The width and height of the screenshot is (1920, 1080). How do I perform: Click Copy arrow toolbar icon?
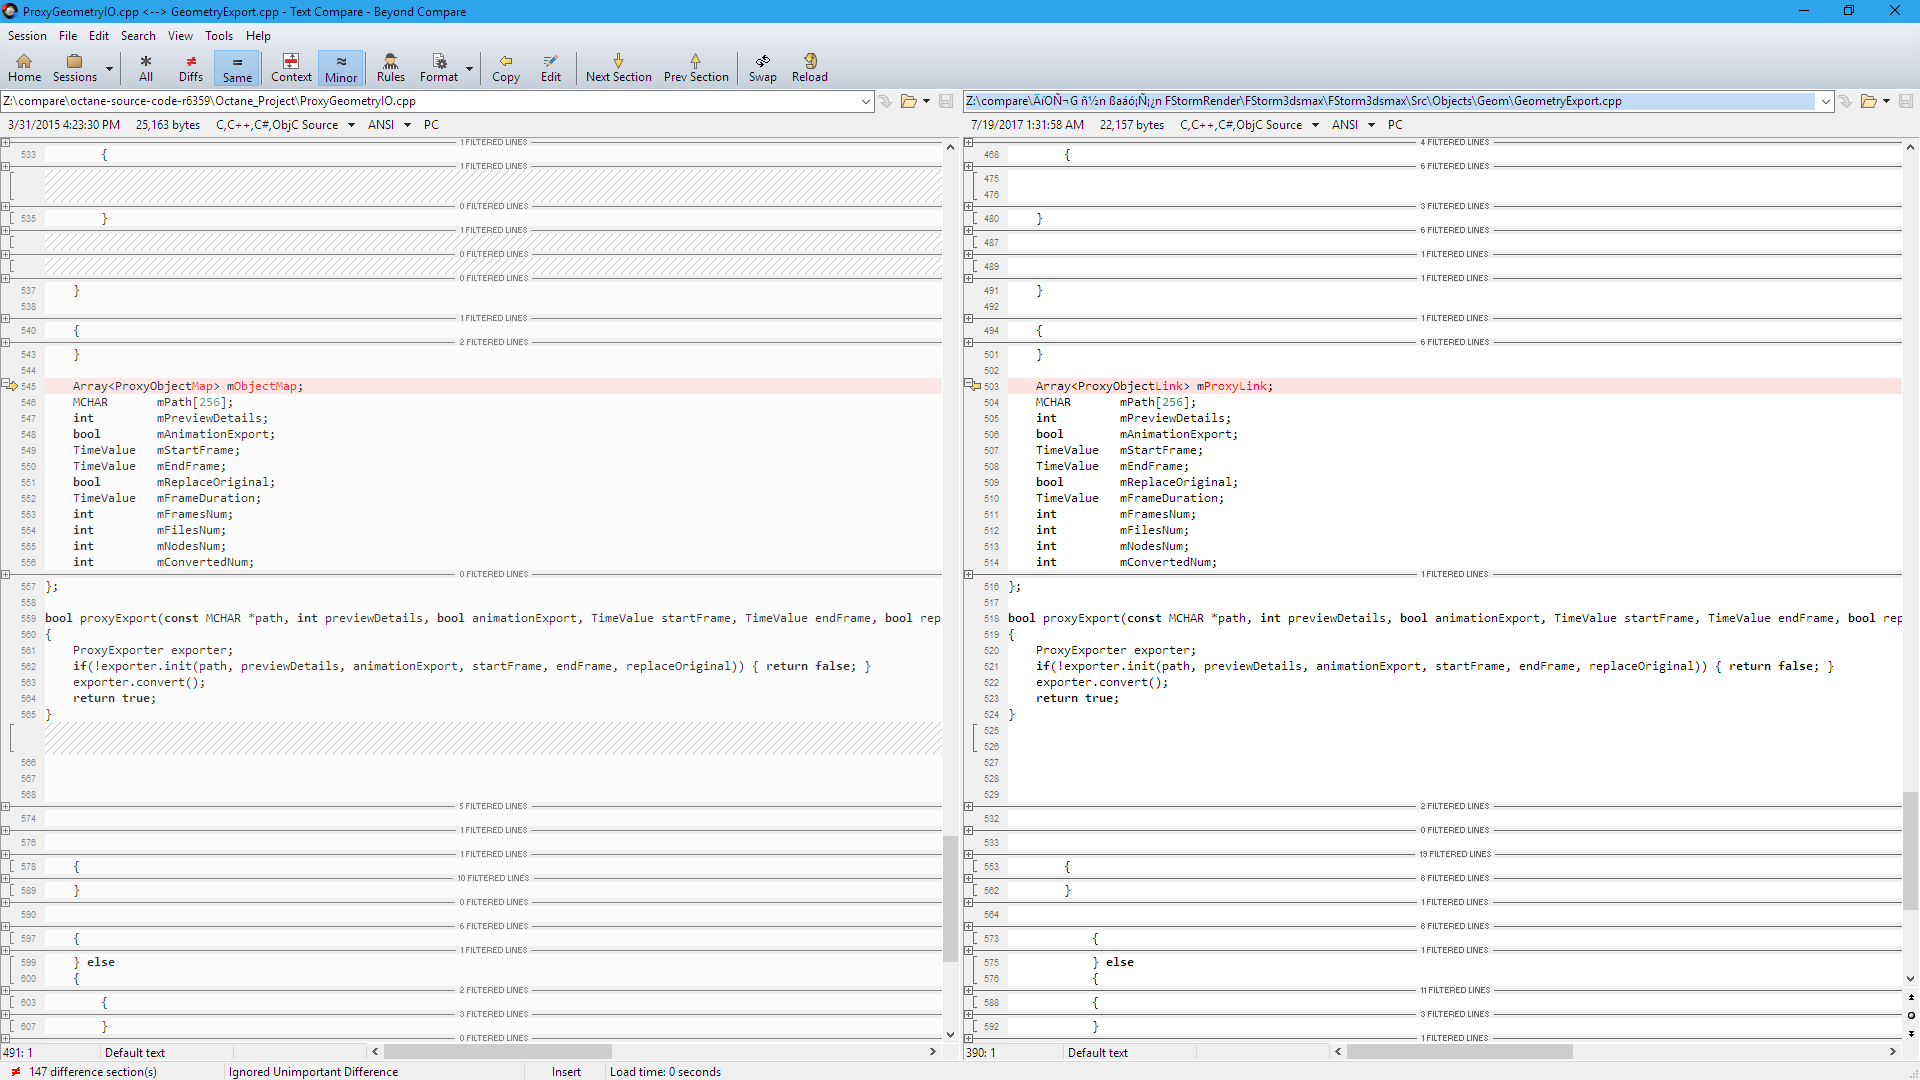click(x=505, y=67)
